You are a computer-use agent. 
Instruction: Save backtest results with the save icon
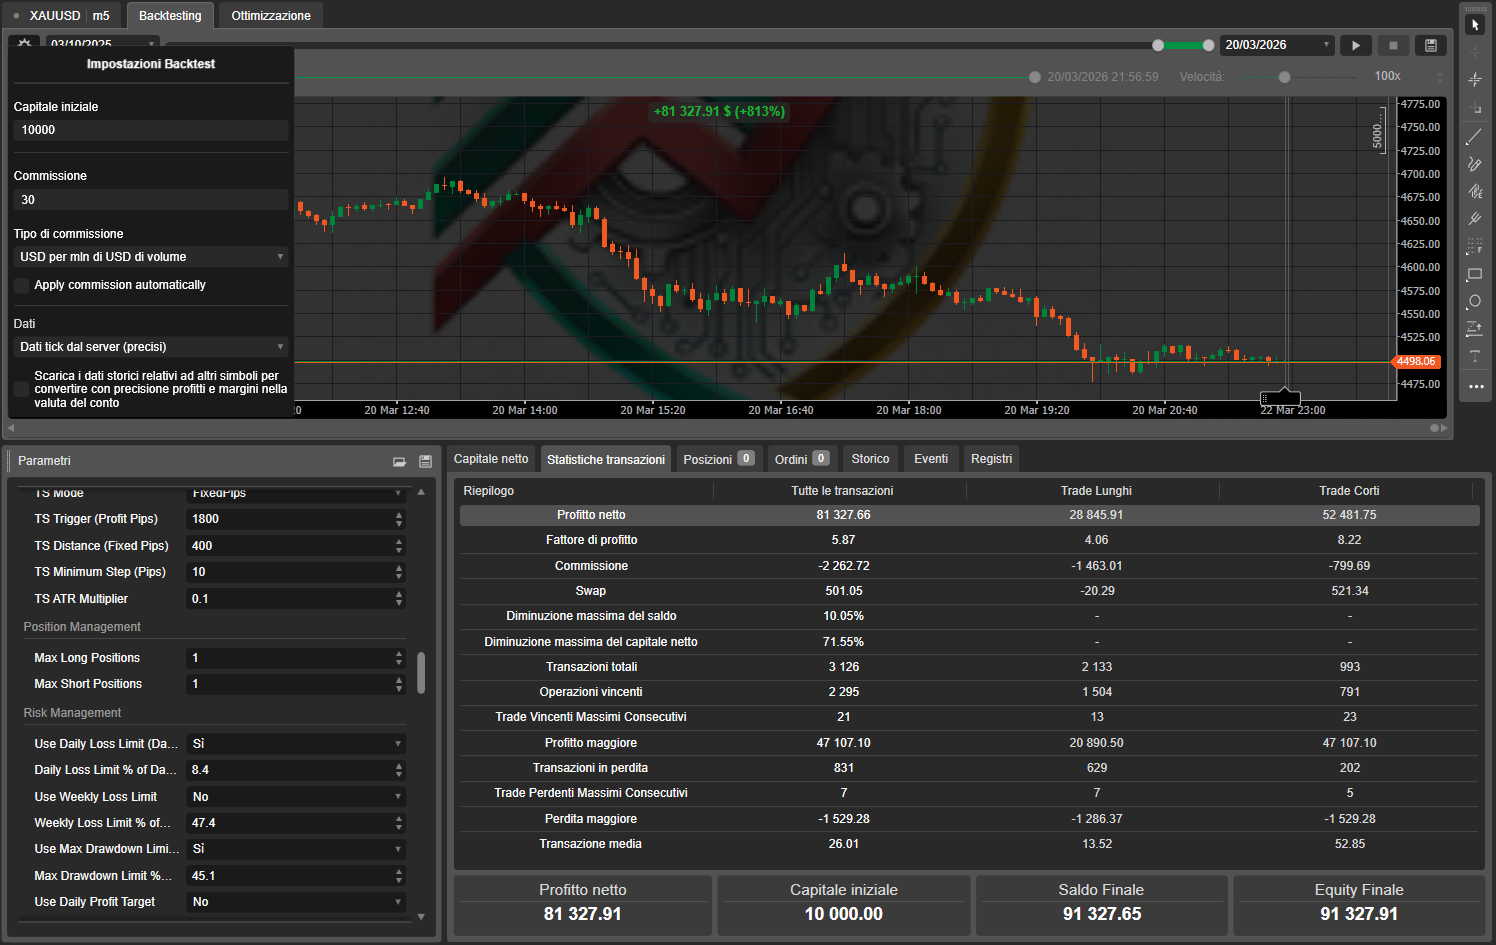tap(1430, 45)
